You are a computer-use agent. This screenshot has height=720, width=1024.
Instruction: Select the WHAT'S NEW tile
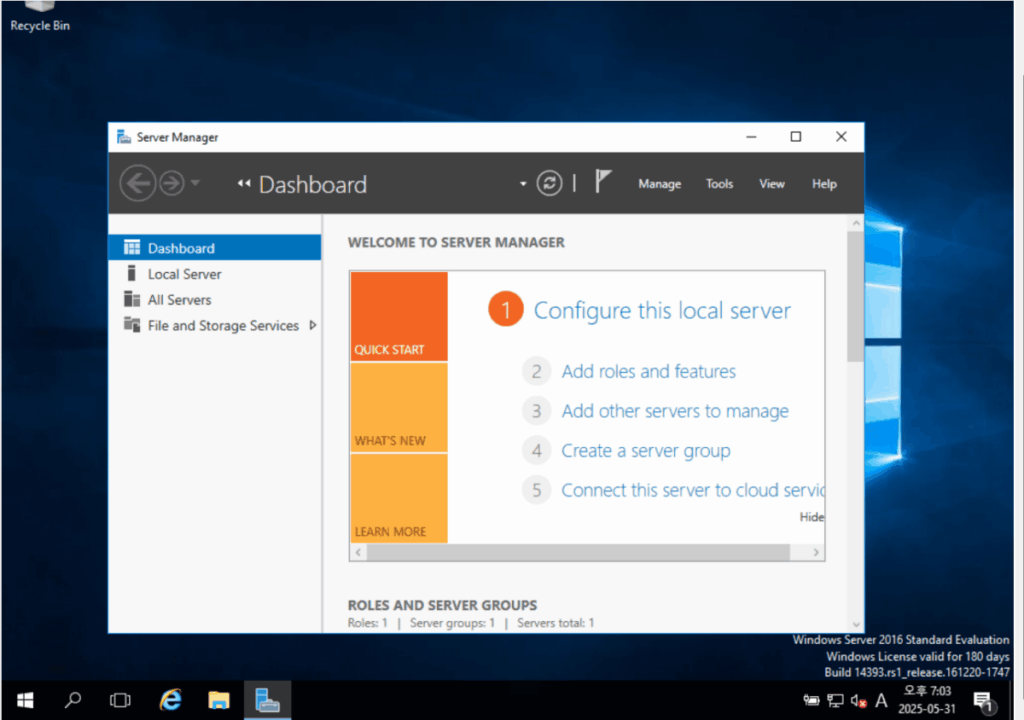(399, 408)
